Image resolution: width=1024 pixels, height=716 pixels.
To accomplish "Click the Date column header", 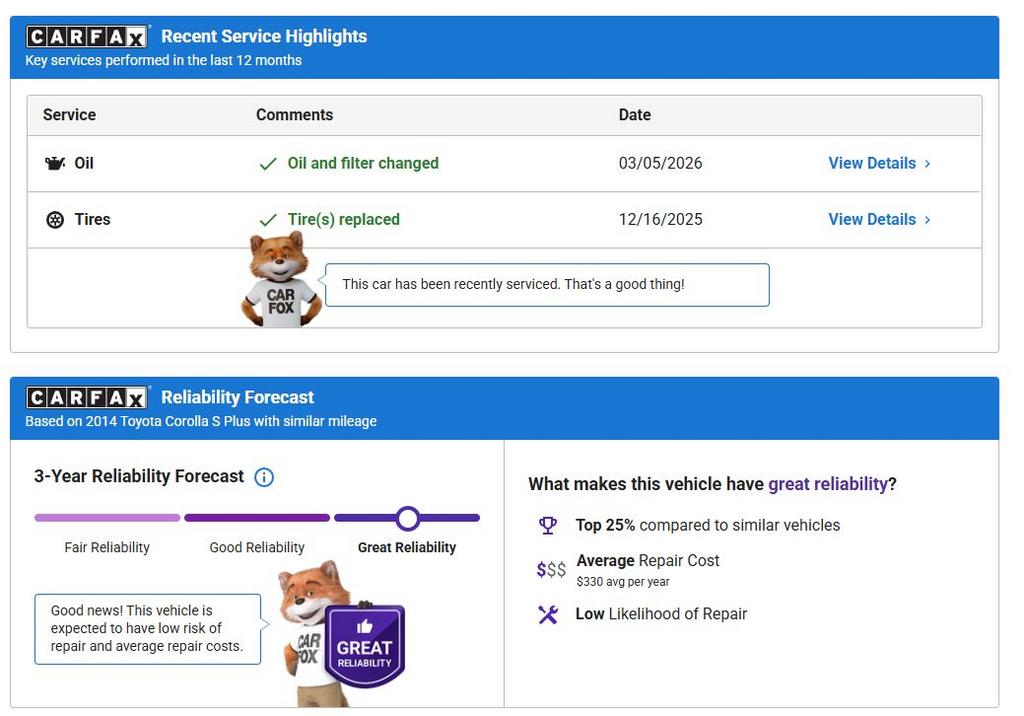I will point(635,115).
